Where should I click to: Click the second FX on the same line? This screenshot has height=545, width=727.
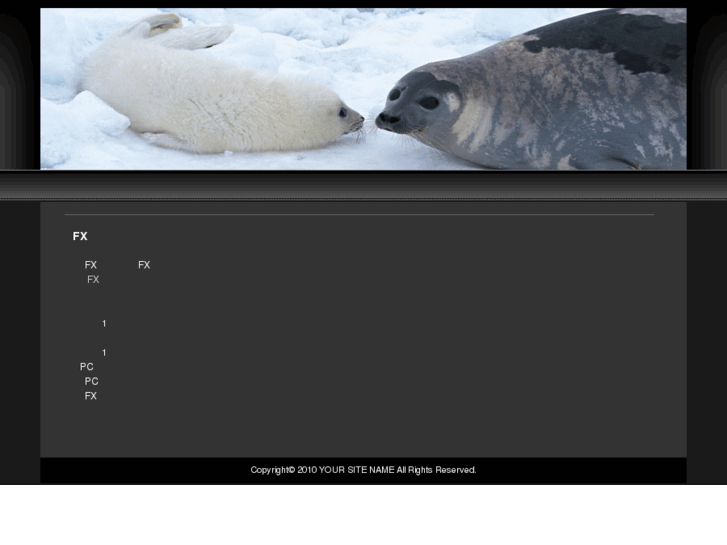144,265
